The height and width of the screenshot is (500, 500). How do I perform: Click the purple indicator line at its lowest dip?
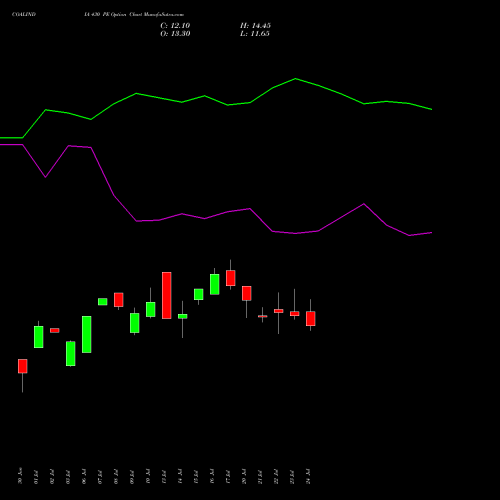pyautogui.click(x=409, y=235)
